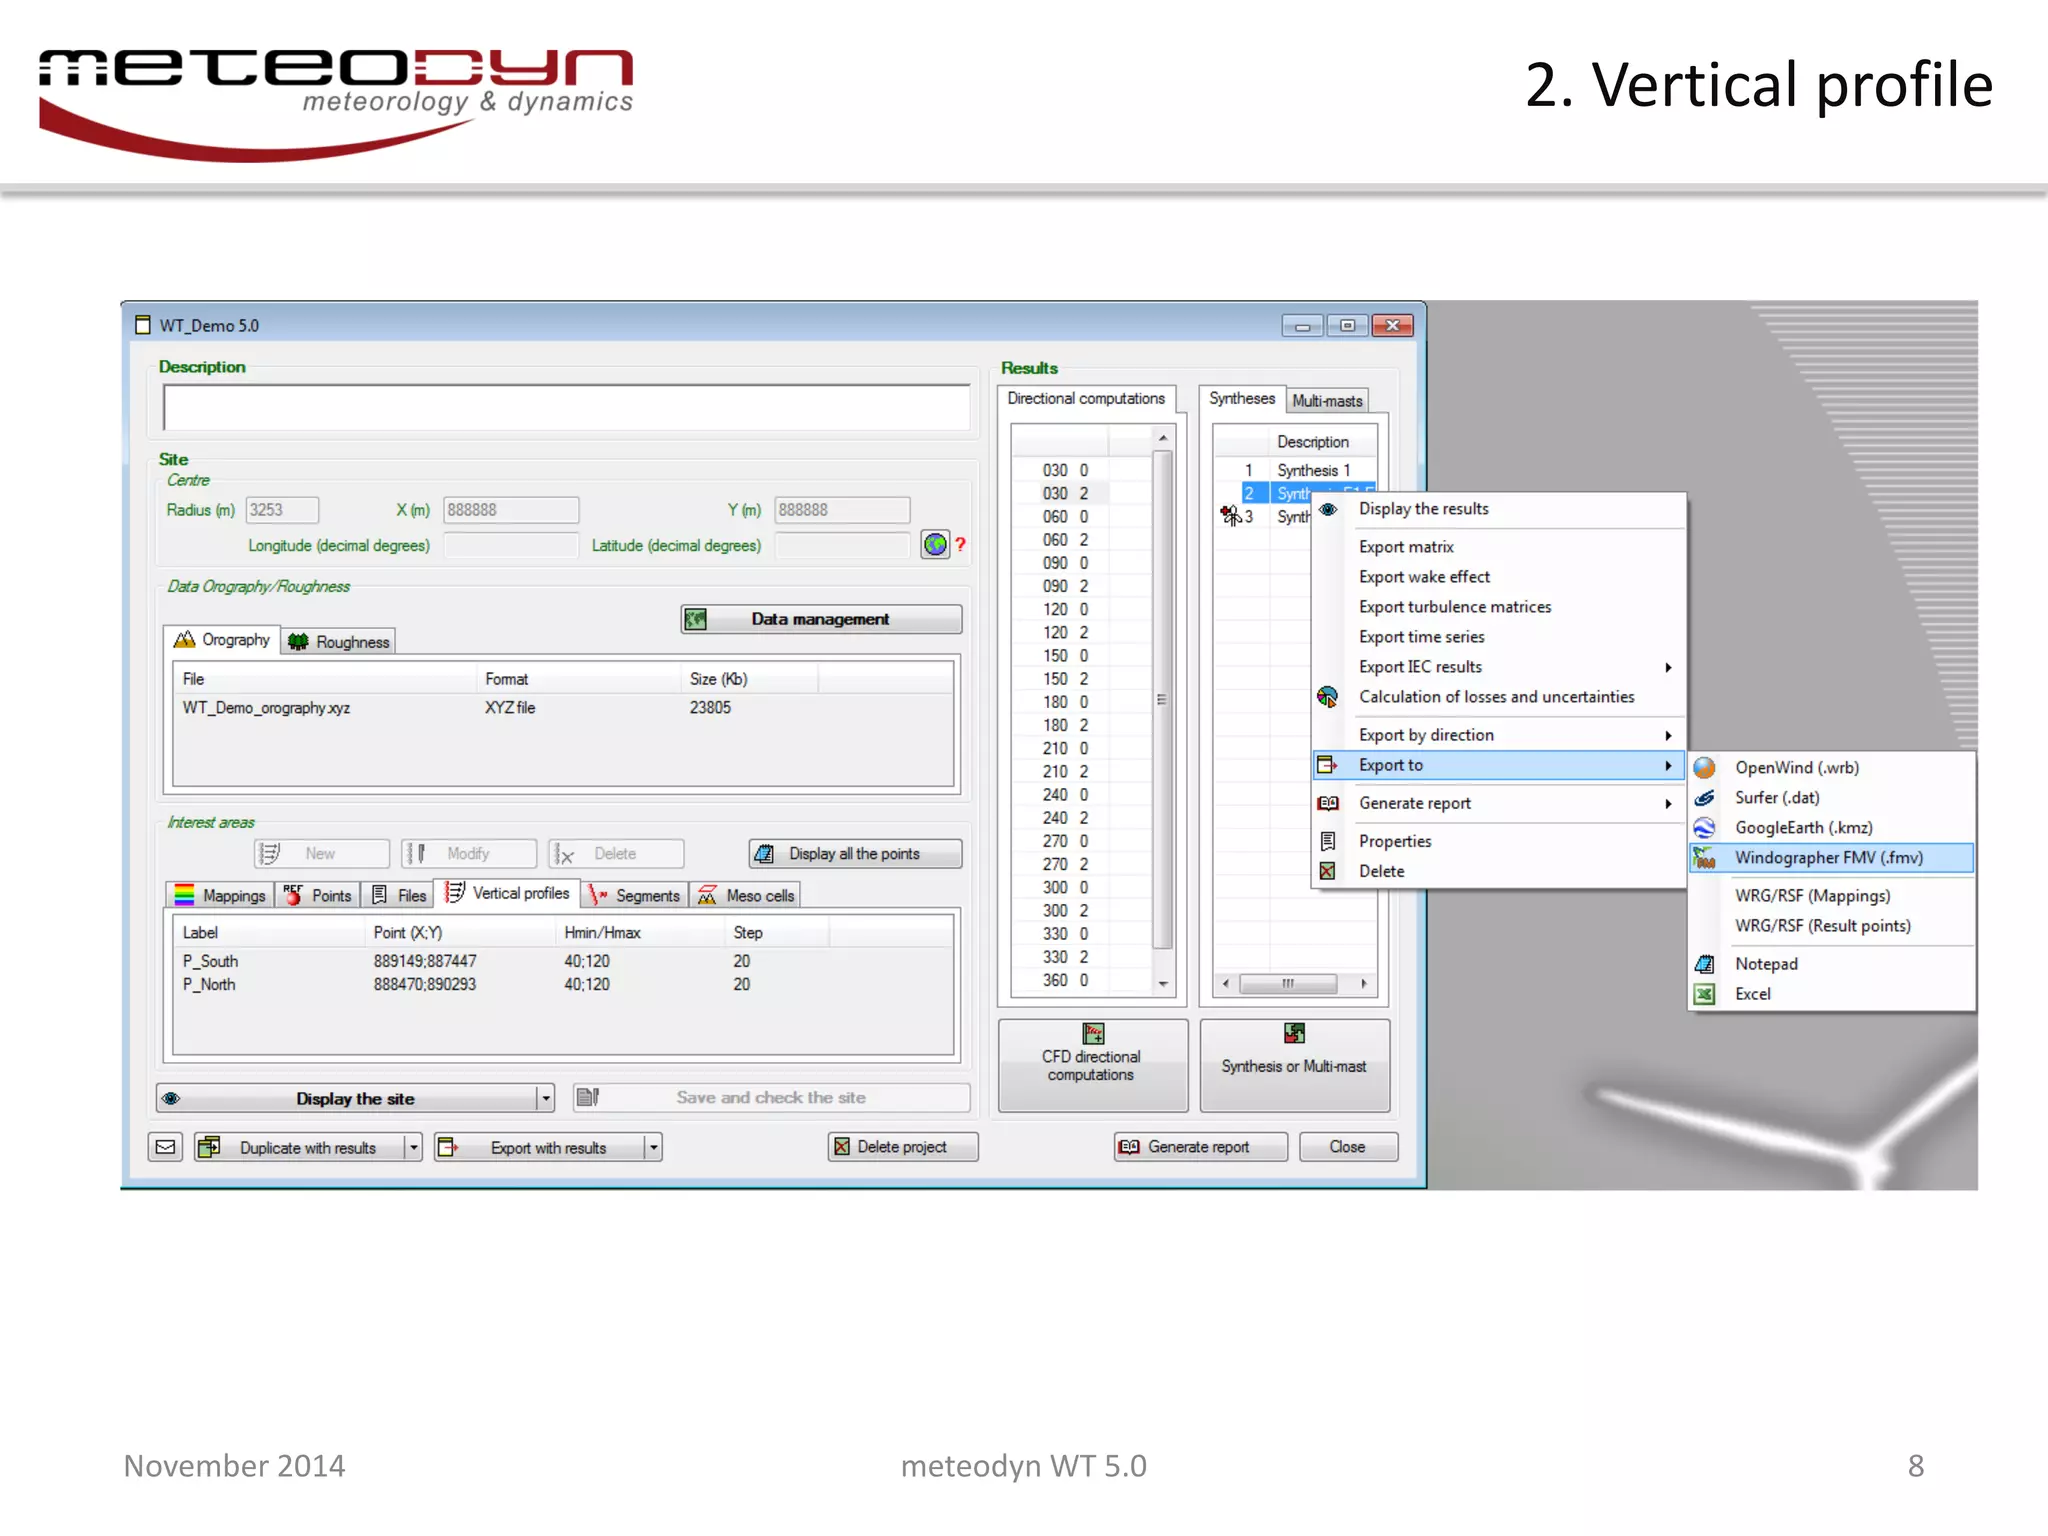Viewport: 2048px width, 1536px height.
Task: Choose OpenWind (.wrb) export option
Action: [1796, 767]
